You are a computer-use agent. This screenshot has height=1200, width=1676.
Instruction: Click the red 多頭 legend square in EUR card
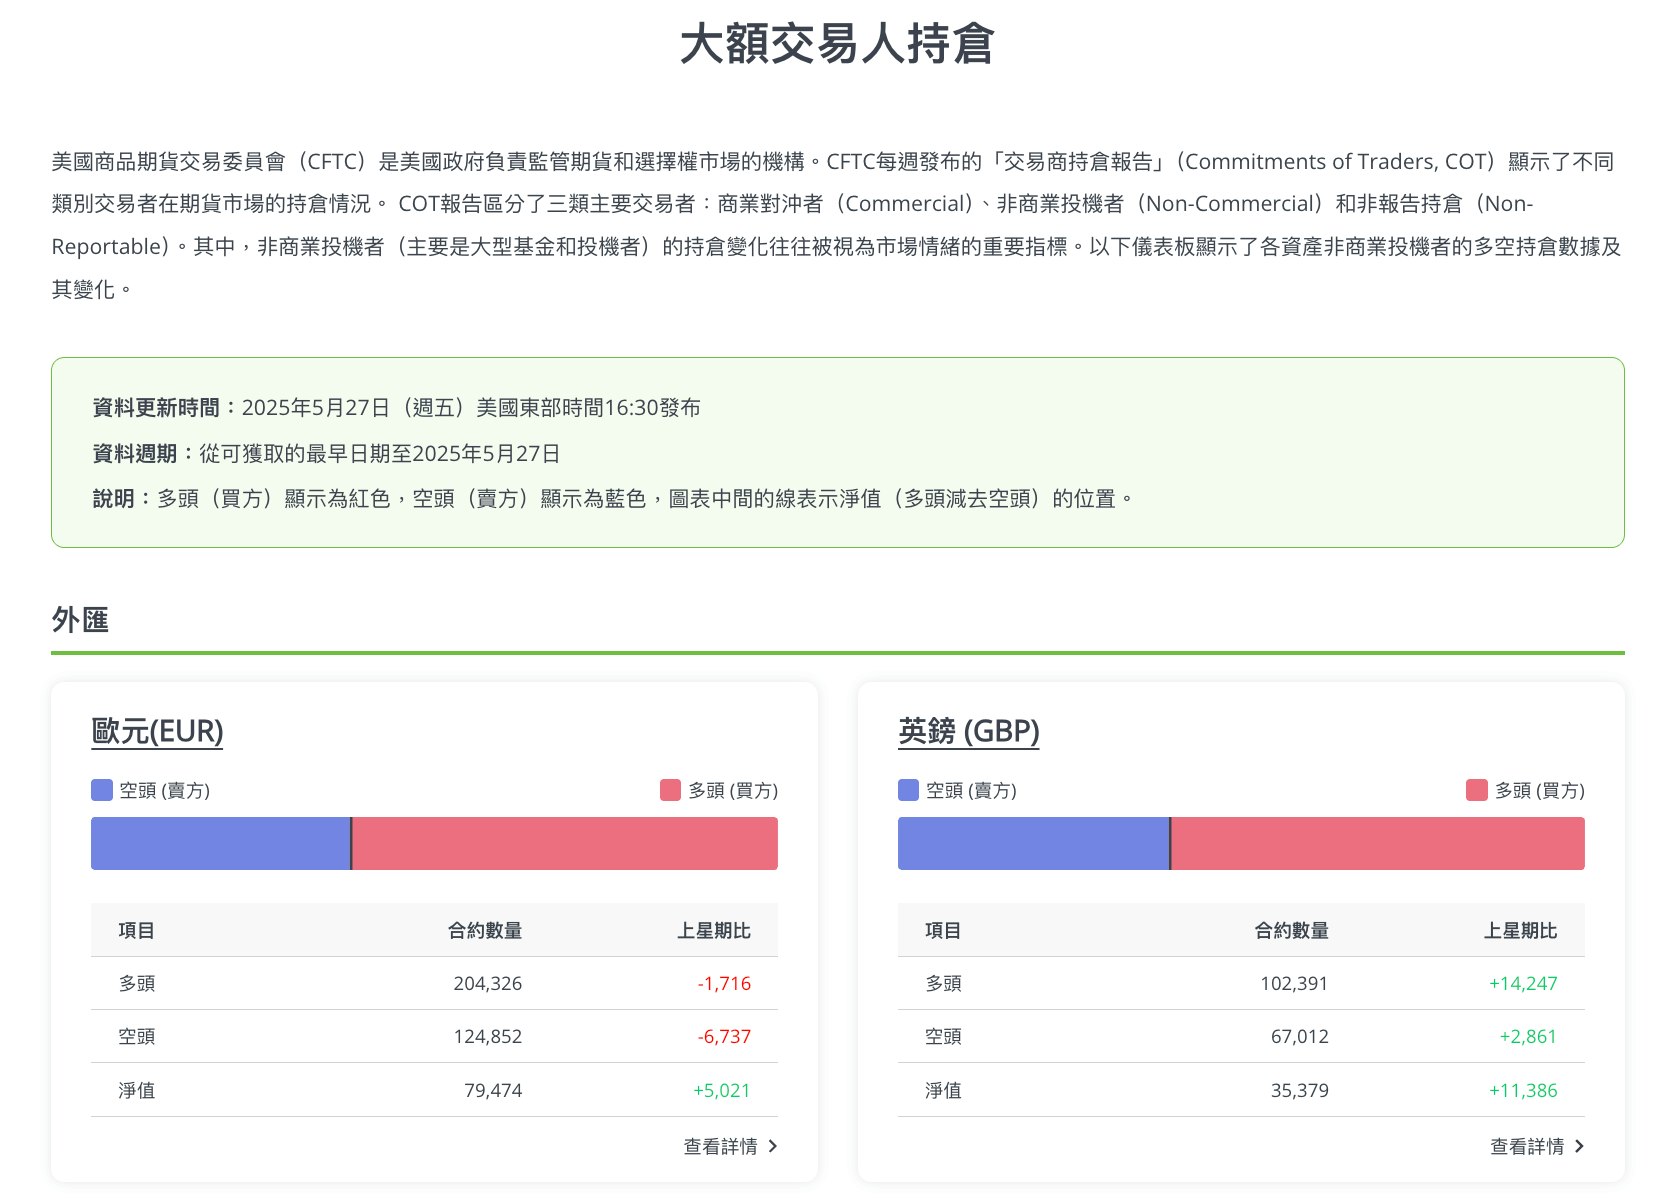670,790
